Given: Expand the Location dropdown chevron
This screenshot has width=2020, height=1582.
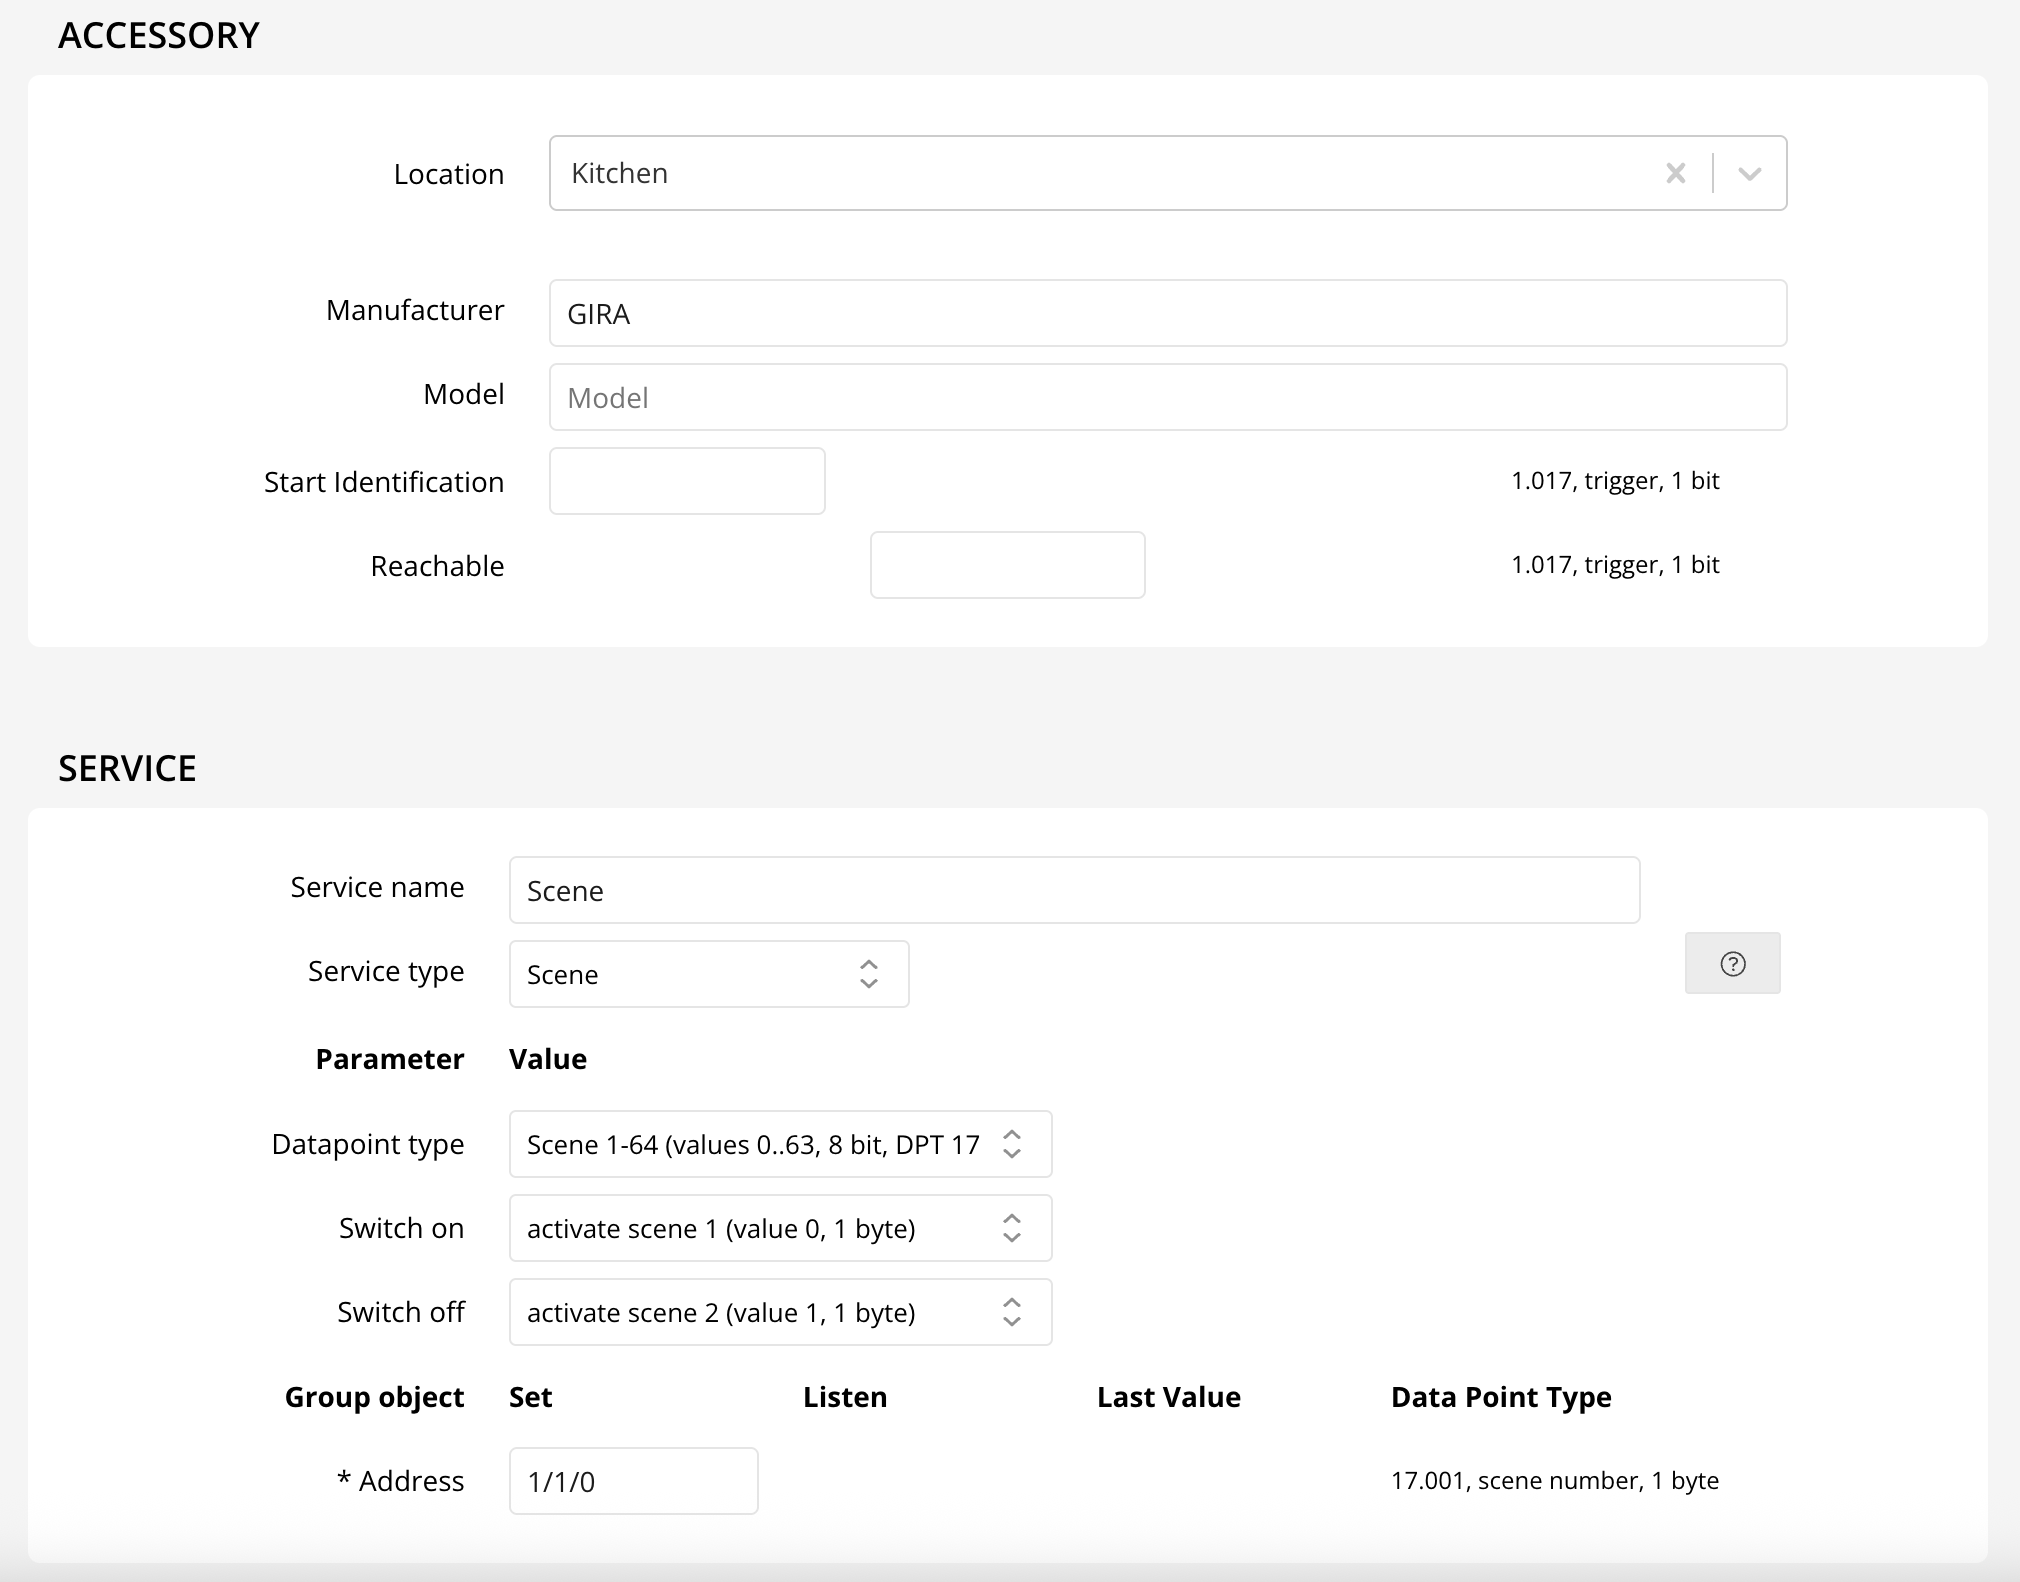Looking at the screenshot, I should [1749, 173].
